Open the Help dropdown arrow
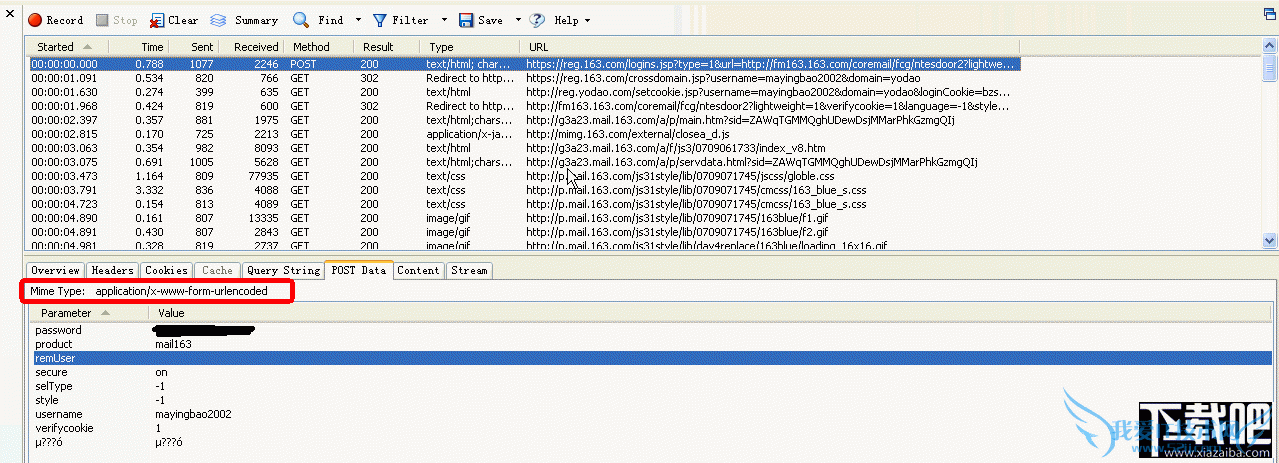This screenshot has width=1279, height=463. (587, 20)
